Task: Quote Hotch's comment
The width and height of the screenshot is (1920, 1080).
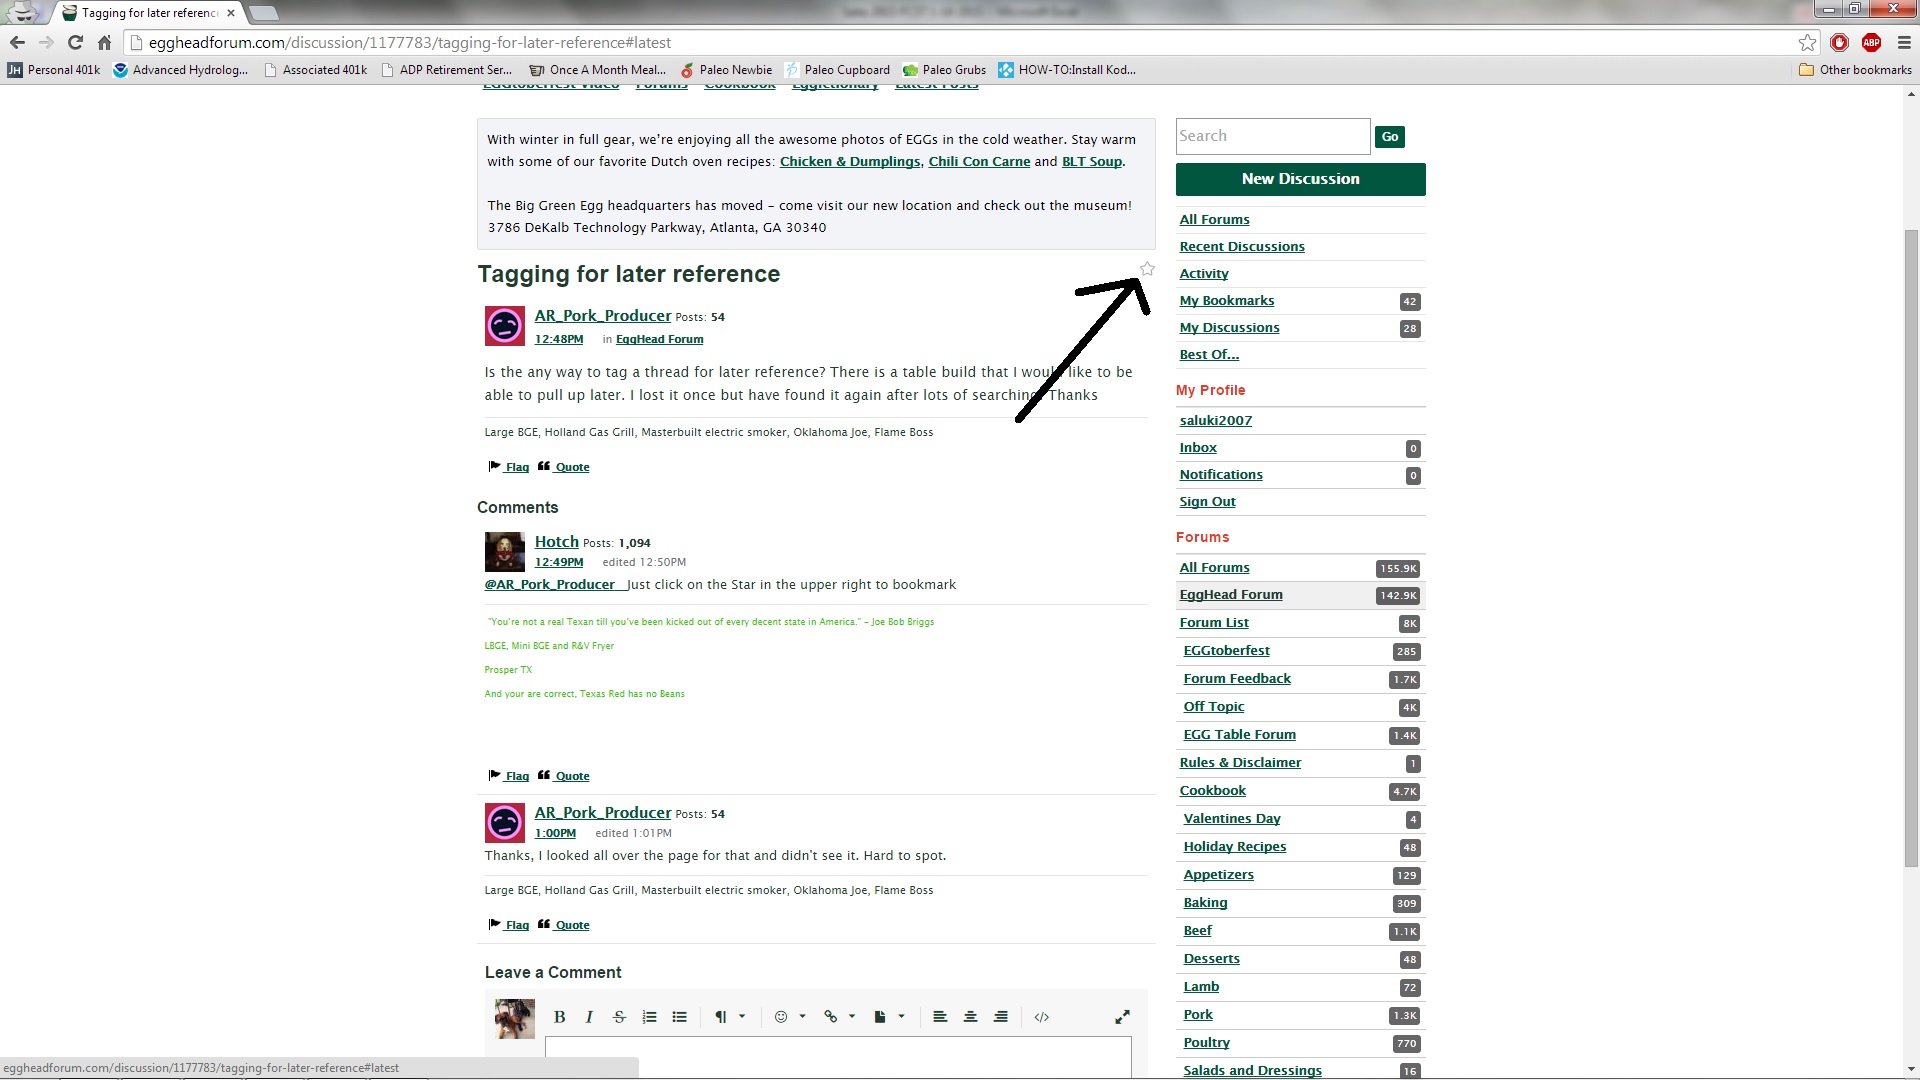Action: pyautogui.click(x=564, y=775)
